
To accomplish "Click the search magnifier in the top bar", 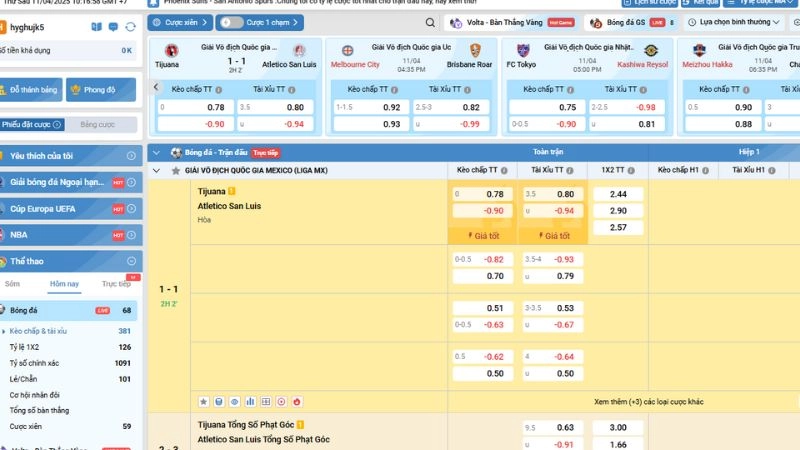I will (430, 22).
